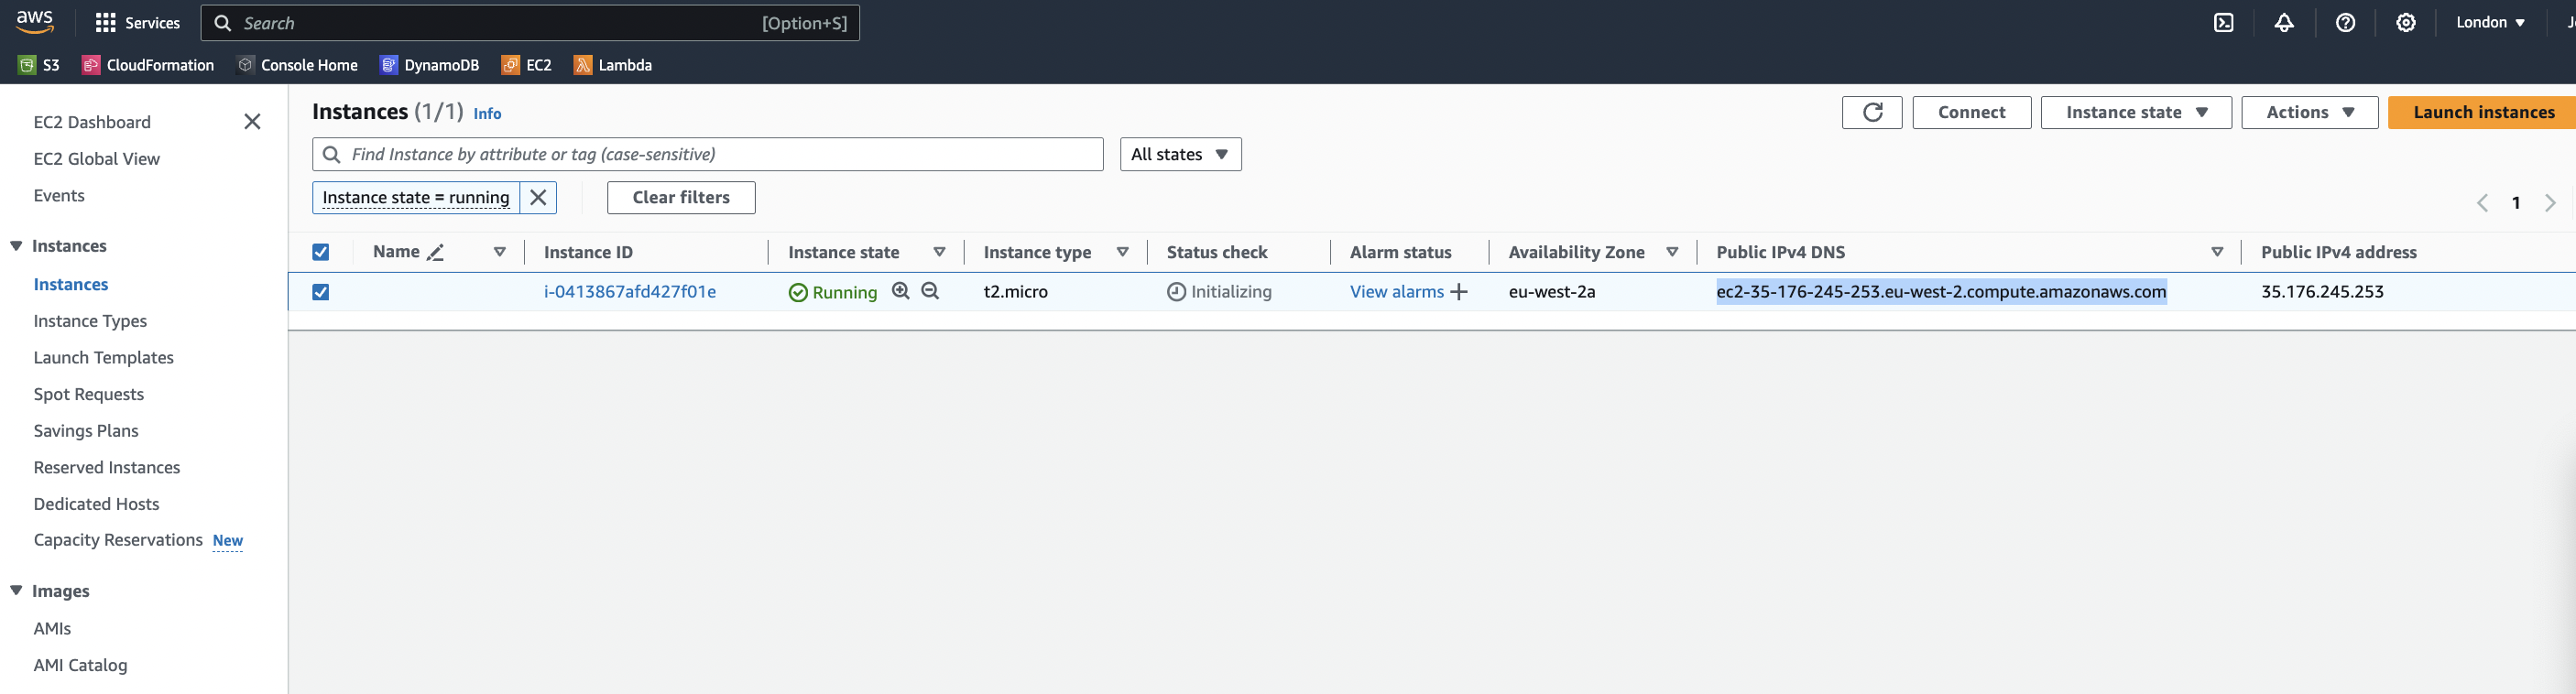2576x694 pixels.
Task: Open the London region dropdown
Action: pos(2490,23)
